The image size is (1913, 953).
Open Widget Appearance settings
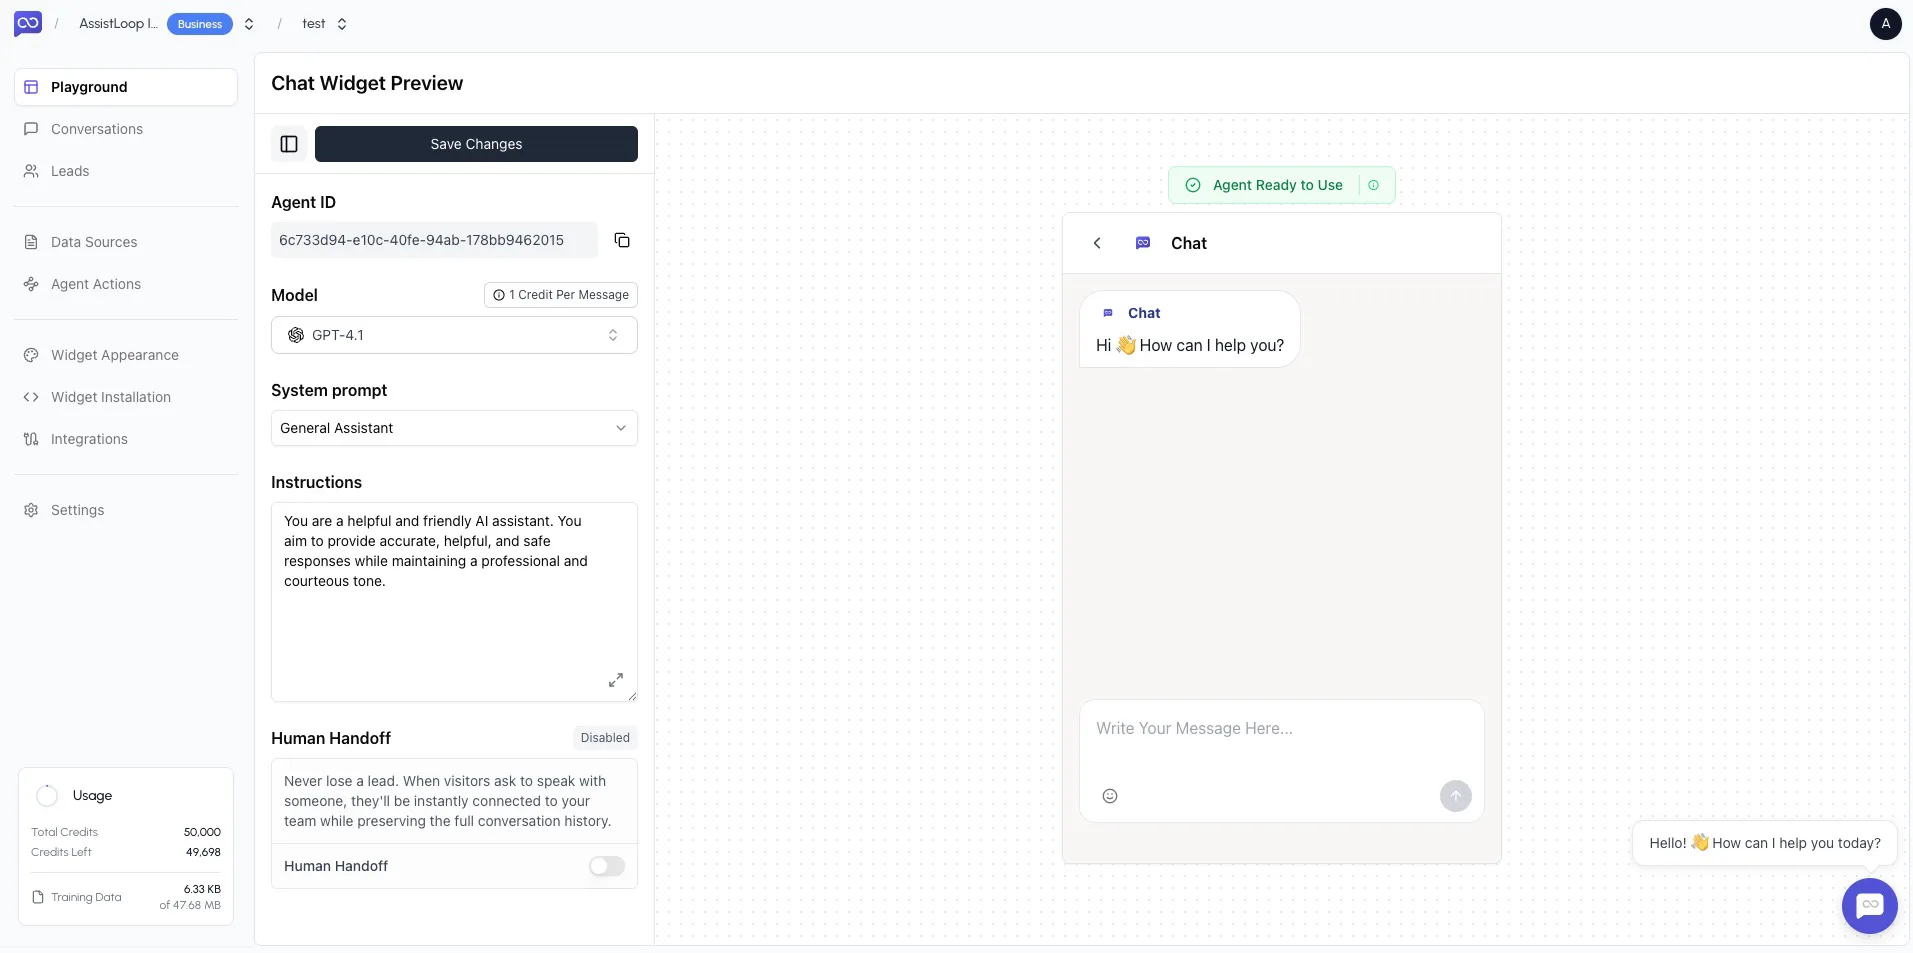[x=126, y=355]
